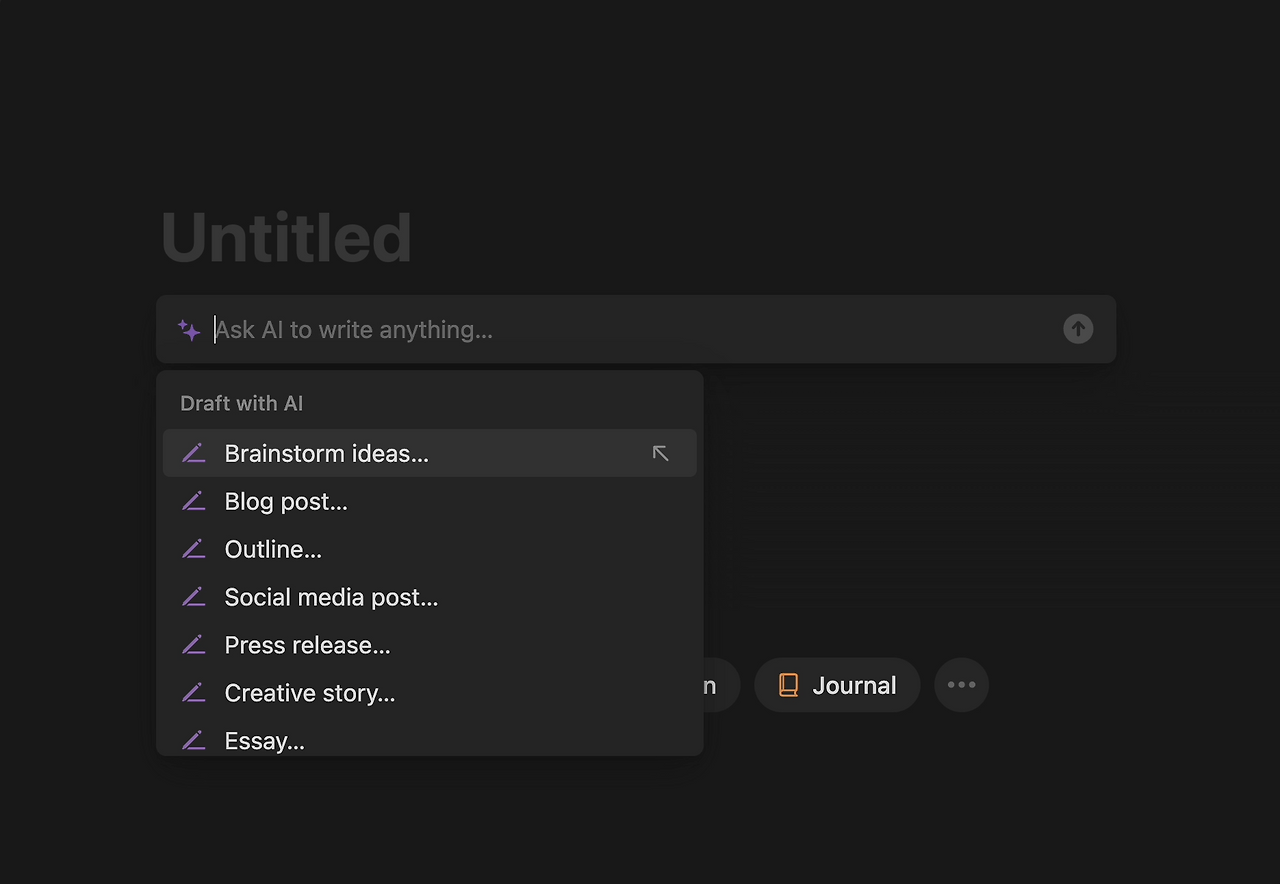The height and width of the screenshot is (884, 1280).
Task: Click the Journal template button
Action: pyautogui.click(x=837, y=685)
